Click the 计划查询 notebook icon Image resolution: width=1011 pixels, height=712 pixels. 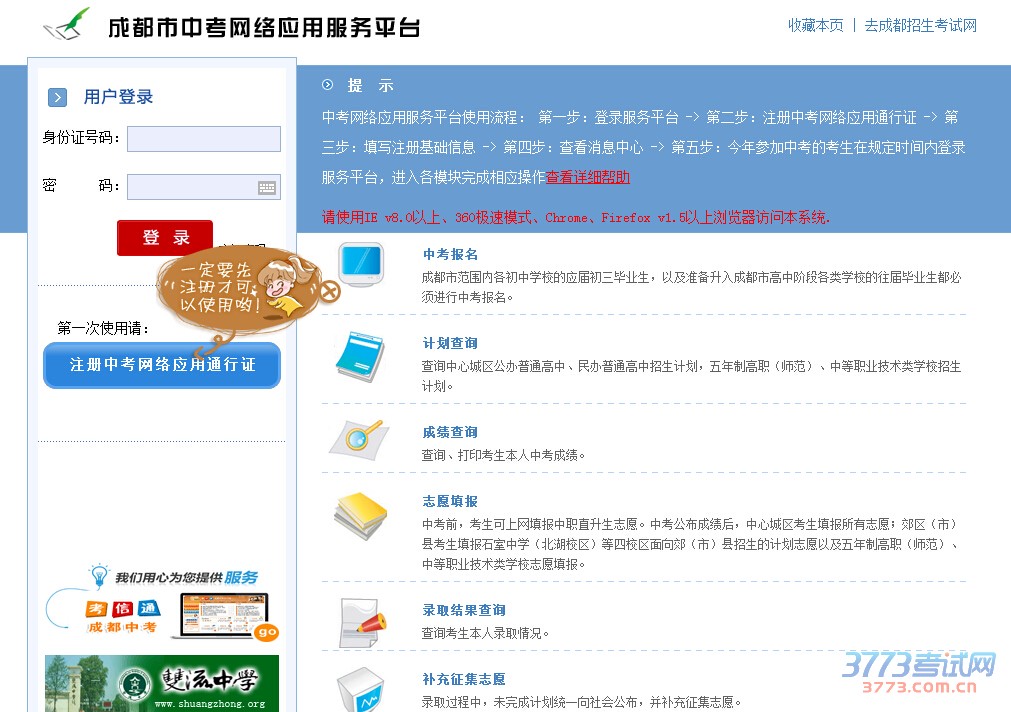[x=360, y=357]
